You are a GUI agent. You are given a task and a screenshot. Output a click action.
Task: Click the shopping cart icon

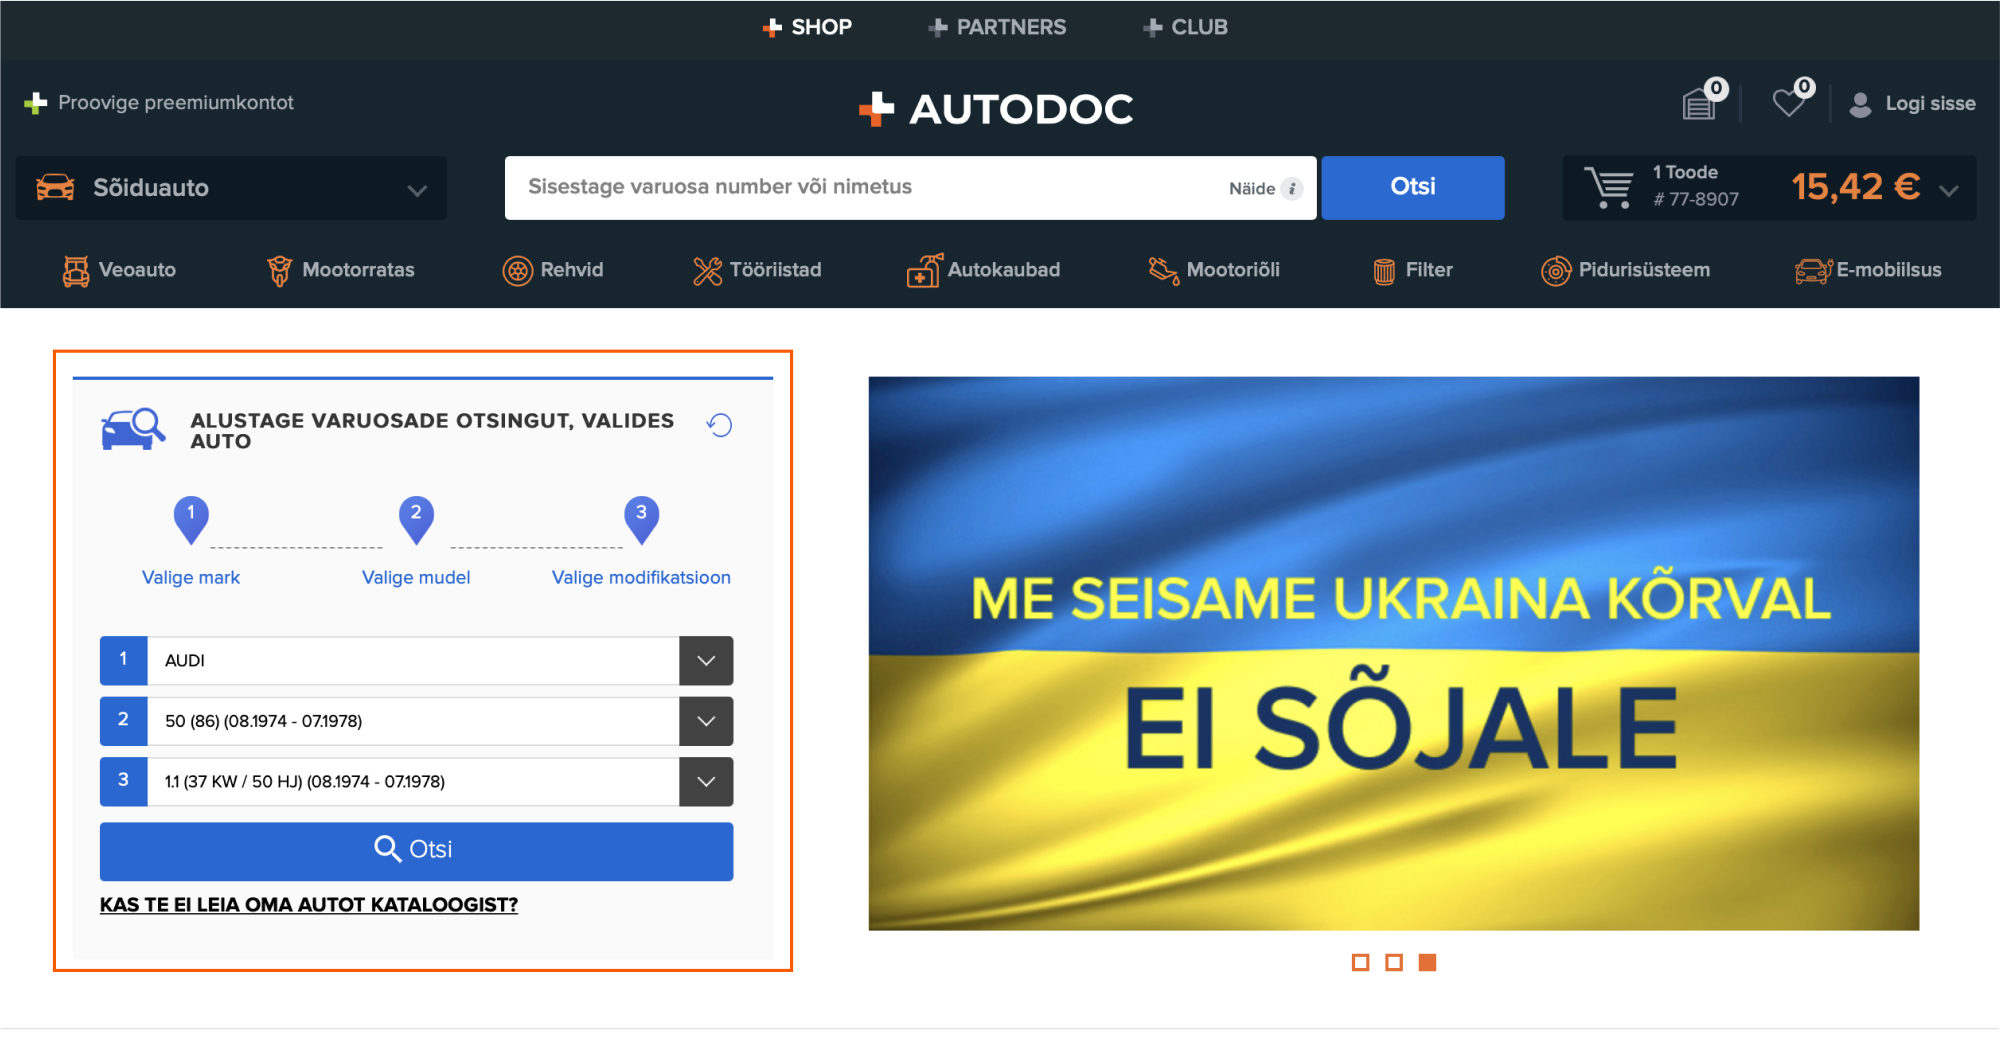1608,187
